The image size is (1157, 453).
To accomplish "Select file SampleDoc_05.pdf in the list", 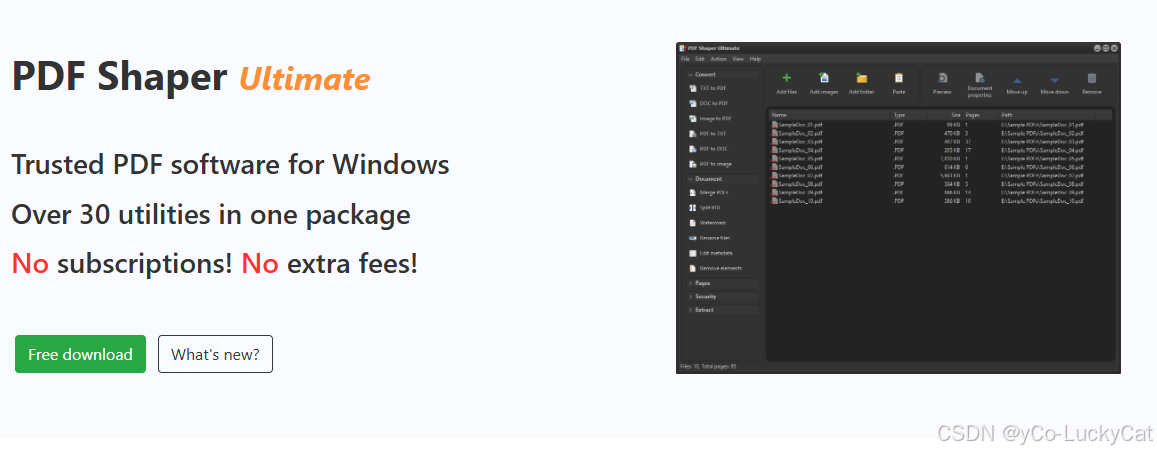I will pos(796,159).
